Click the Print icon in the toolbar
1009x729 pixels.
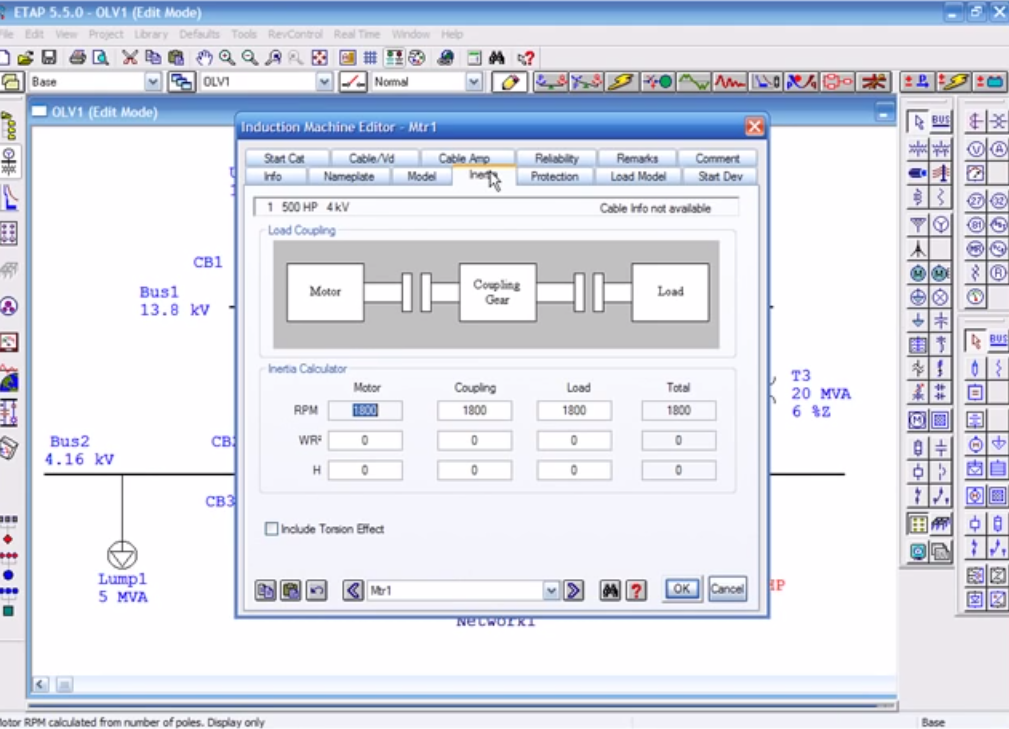click(77, 58)
